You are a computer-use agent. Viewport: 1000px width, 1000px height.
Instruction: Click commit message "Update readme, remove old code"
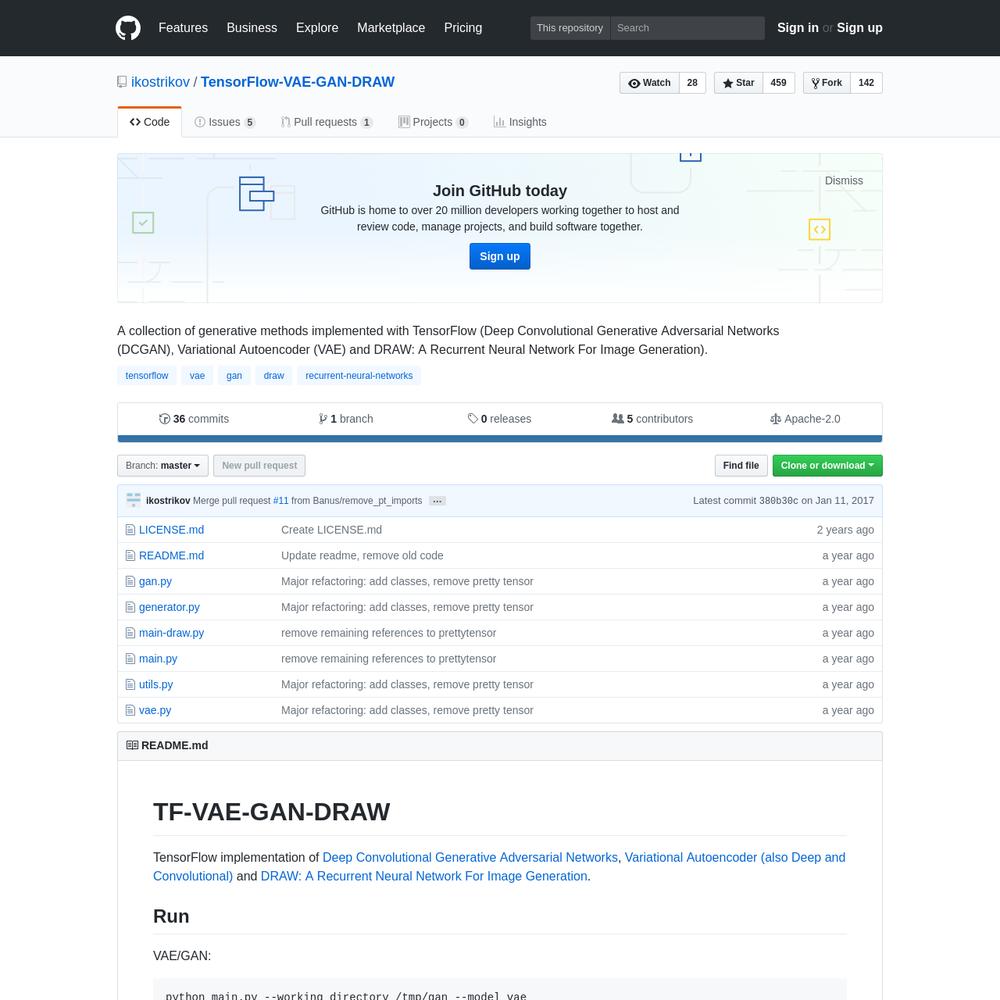[362, 555]
